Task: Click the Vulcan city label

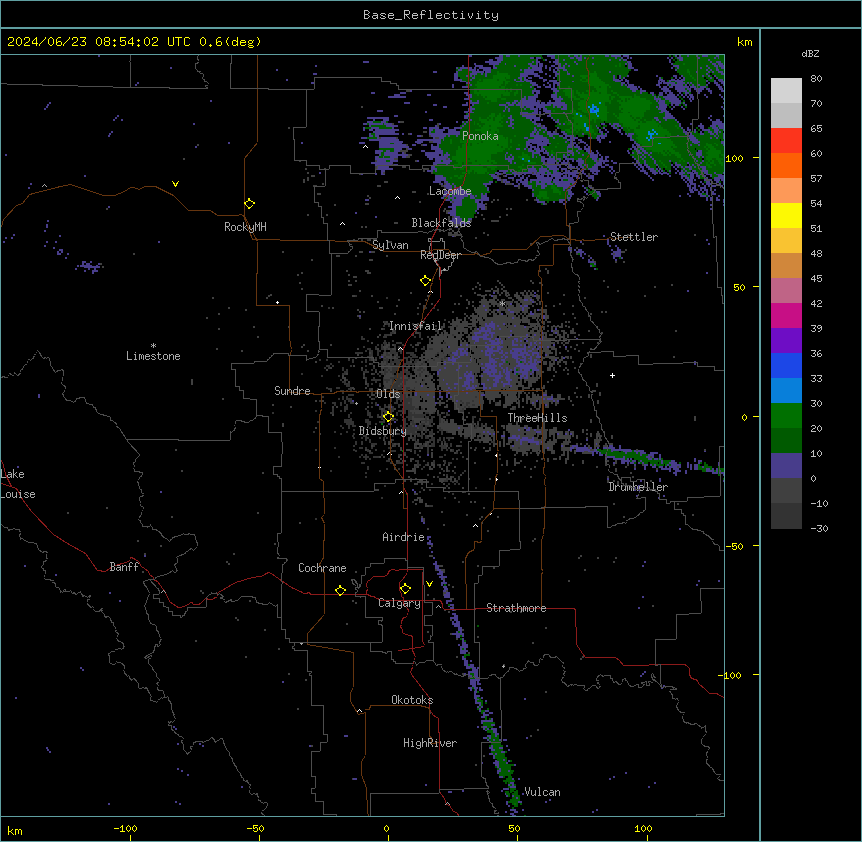Action: tap(543, 792)
